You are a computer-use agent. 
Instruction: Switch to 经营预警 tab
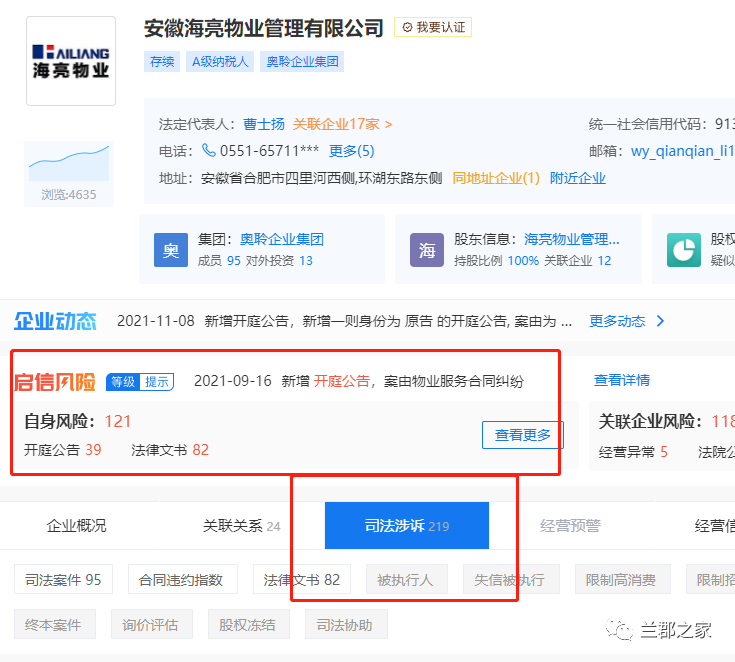(x=570, y=526)
